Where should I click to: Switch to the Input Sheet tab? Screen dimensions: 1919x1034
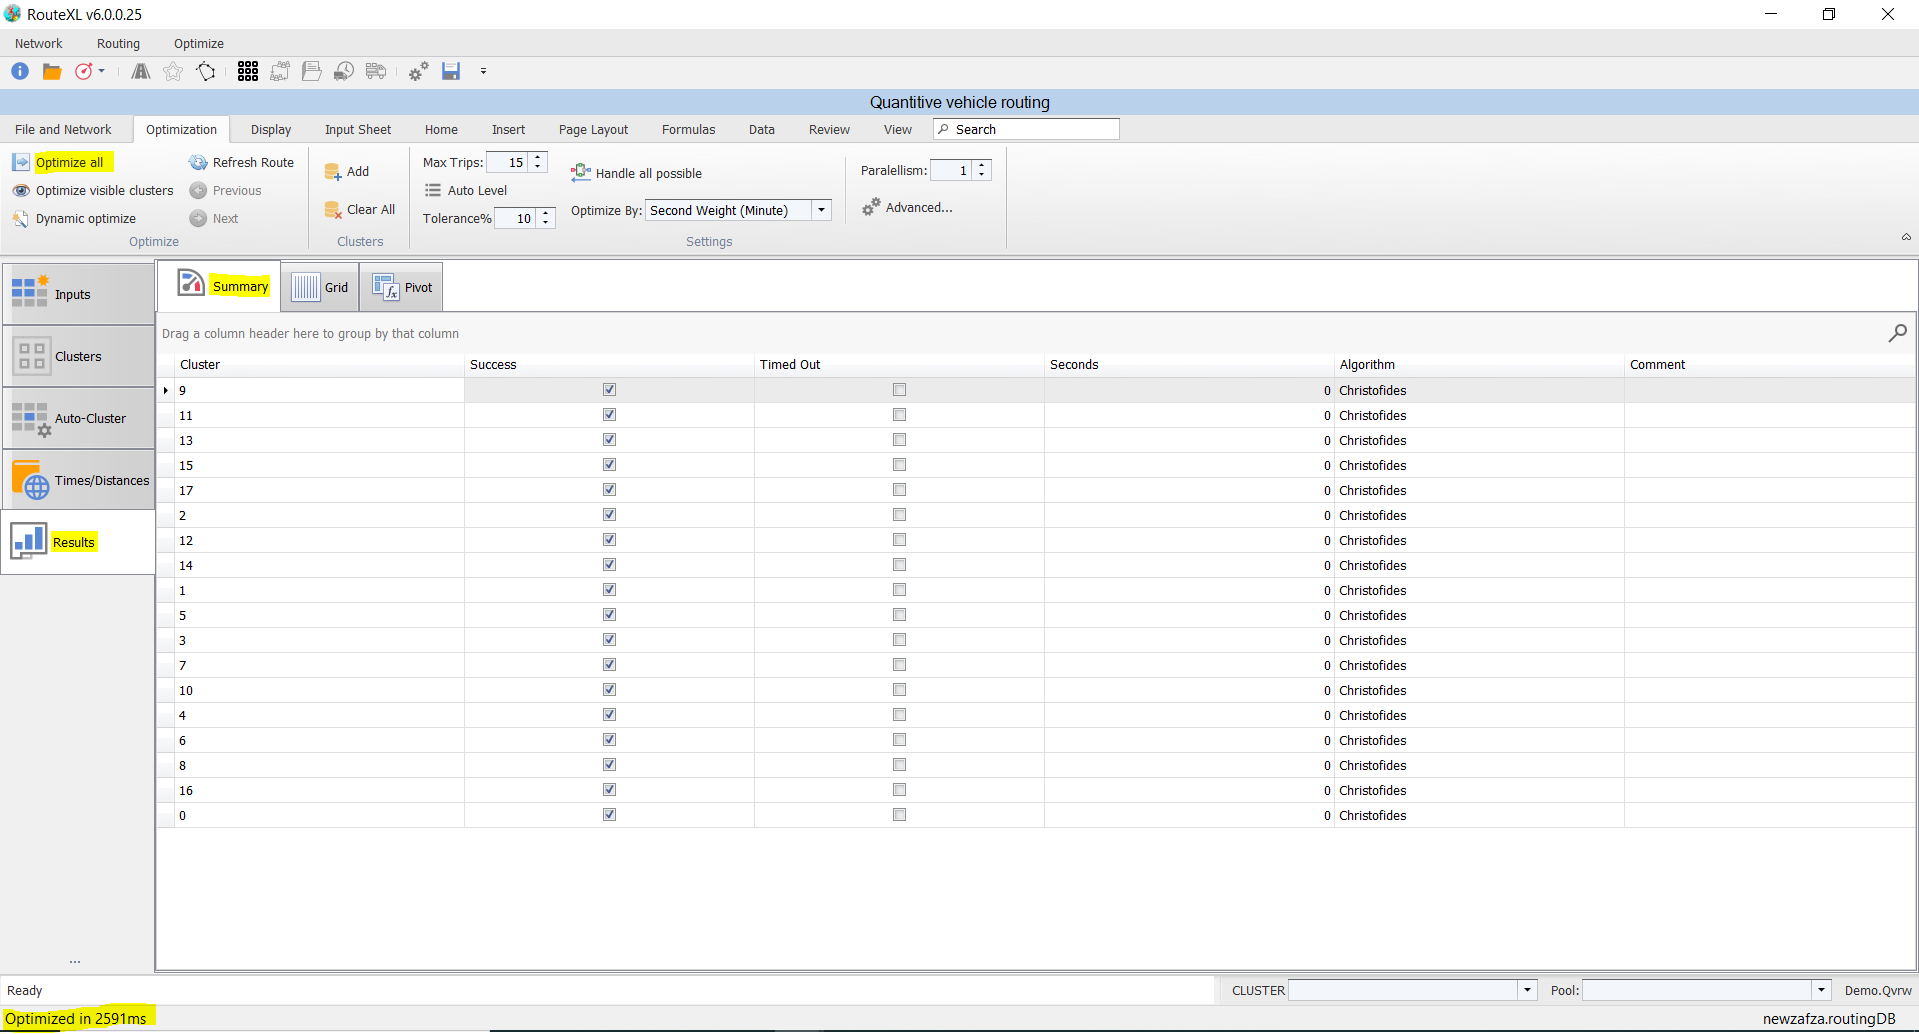pyautogui.click(x=358, y=129)
